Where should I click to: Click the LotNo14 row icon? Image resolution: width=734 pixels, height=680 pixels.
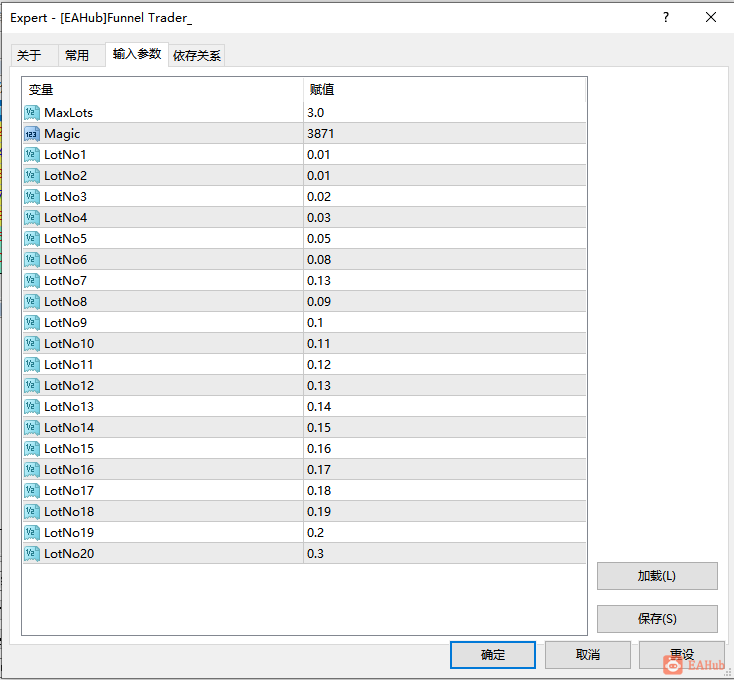point(32,428)
